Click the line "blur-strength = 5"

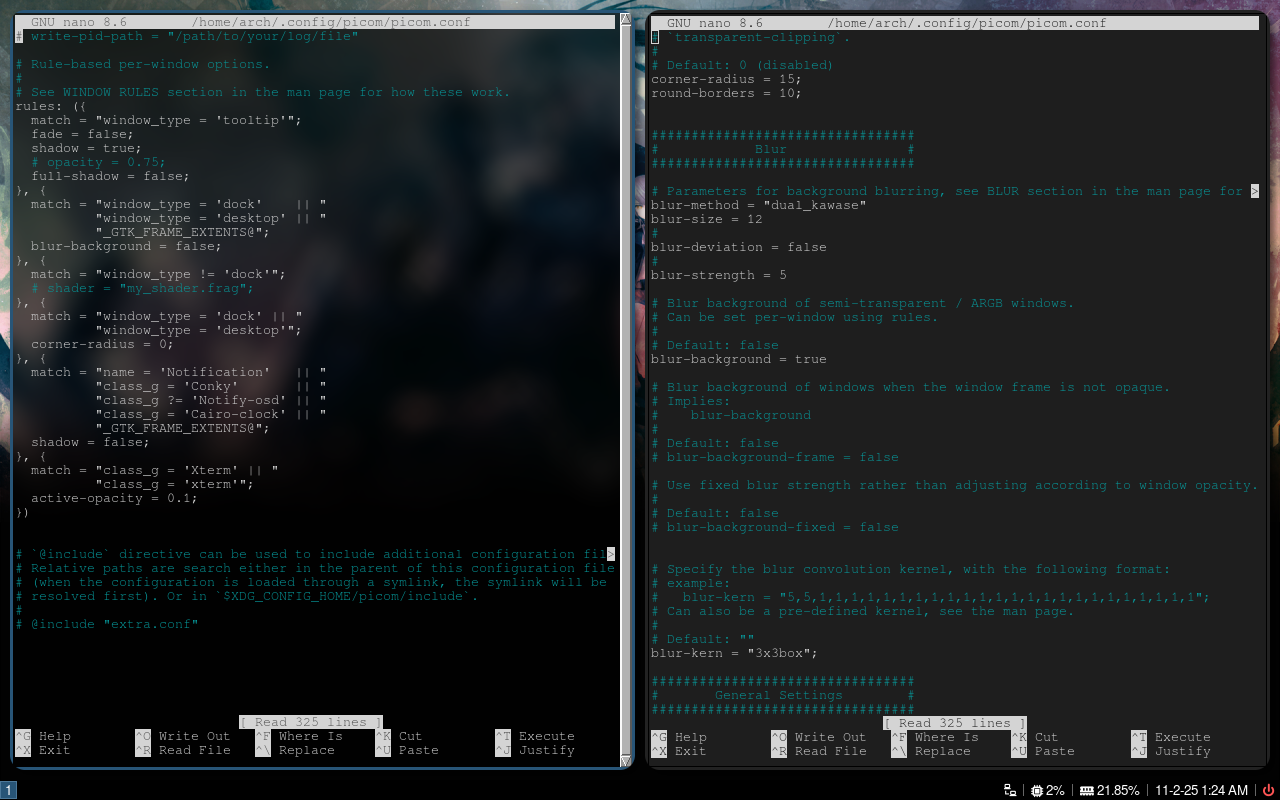[719, 275]
